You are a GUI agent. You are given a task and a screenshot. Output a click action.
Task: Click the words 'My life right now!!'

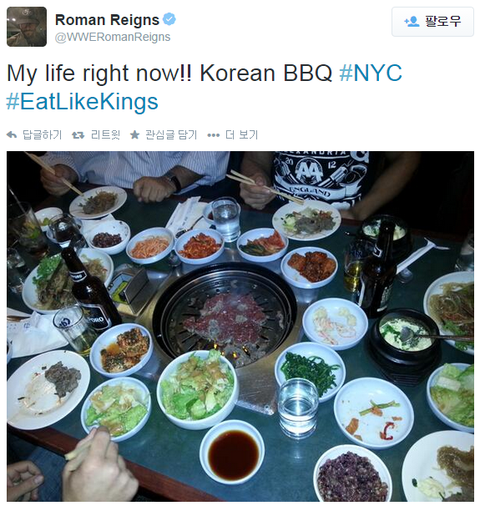coord(99,73)
